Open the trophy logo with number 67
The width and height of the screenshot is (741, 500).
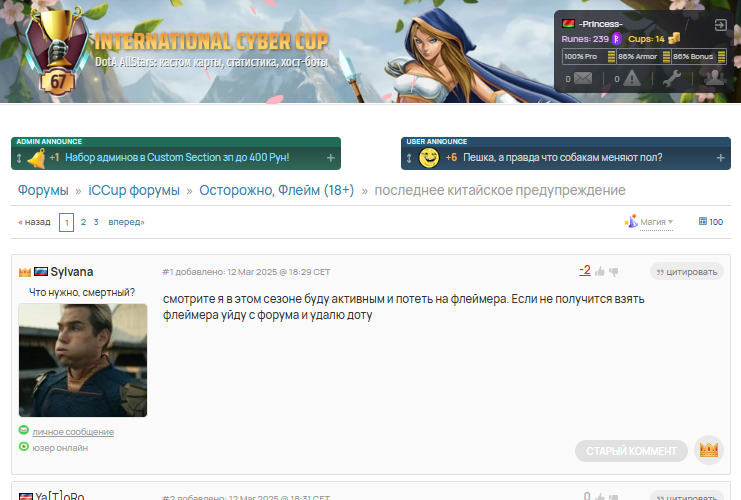pyautogui.click(x=58, y=51)
